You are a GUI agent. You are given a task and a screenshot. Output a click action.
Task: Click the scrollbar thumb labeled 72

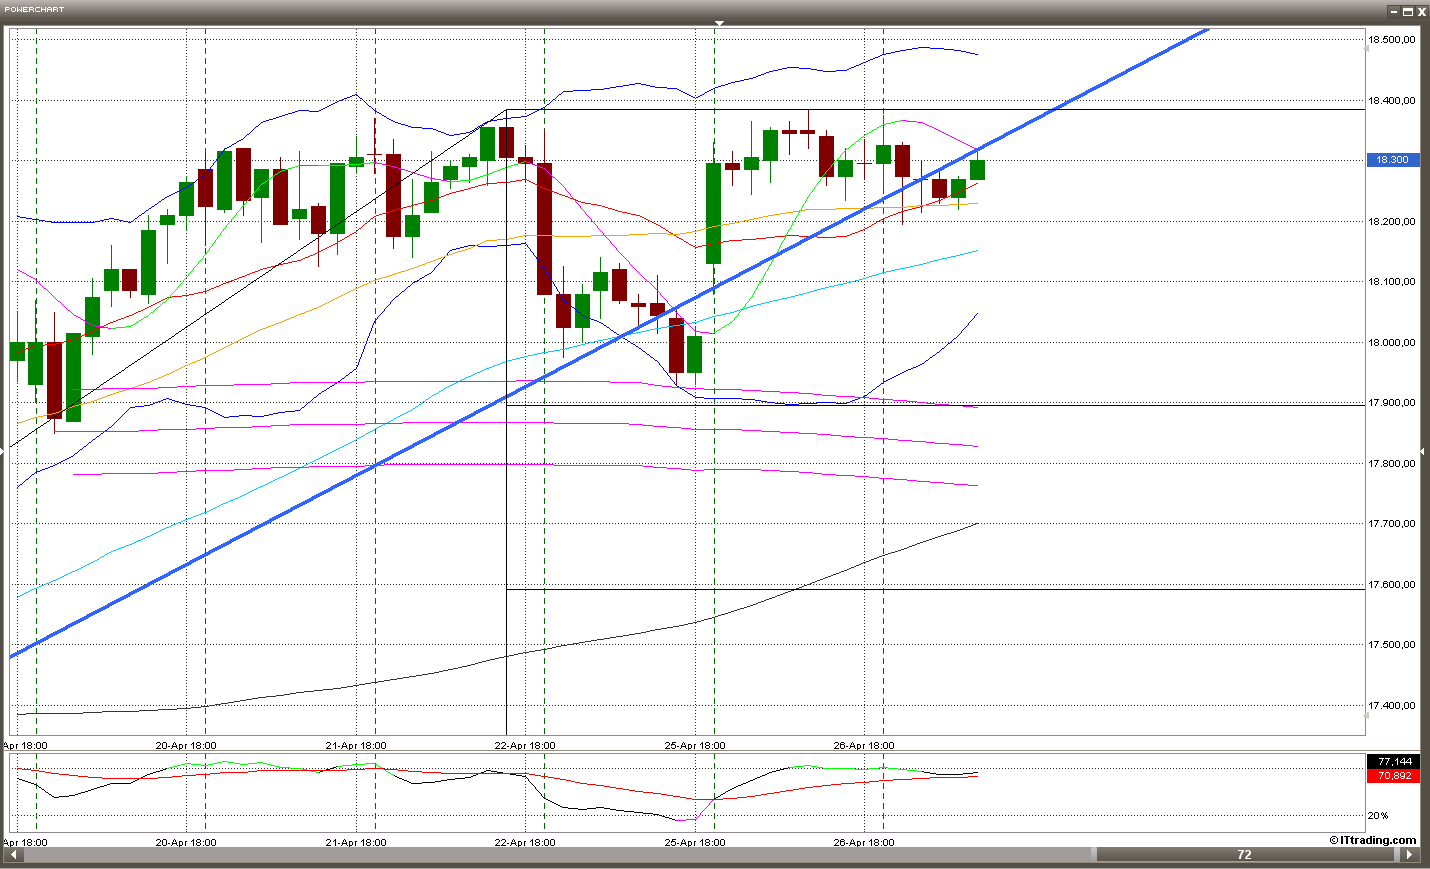1245,855
